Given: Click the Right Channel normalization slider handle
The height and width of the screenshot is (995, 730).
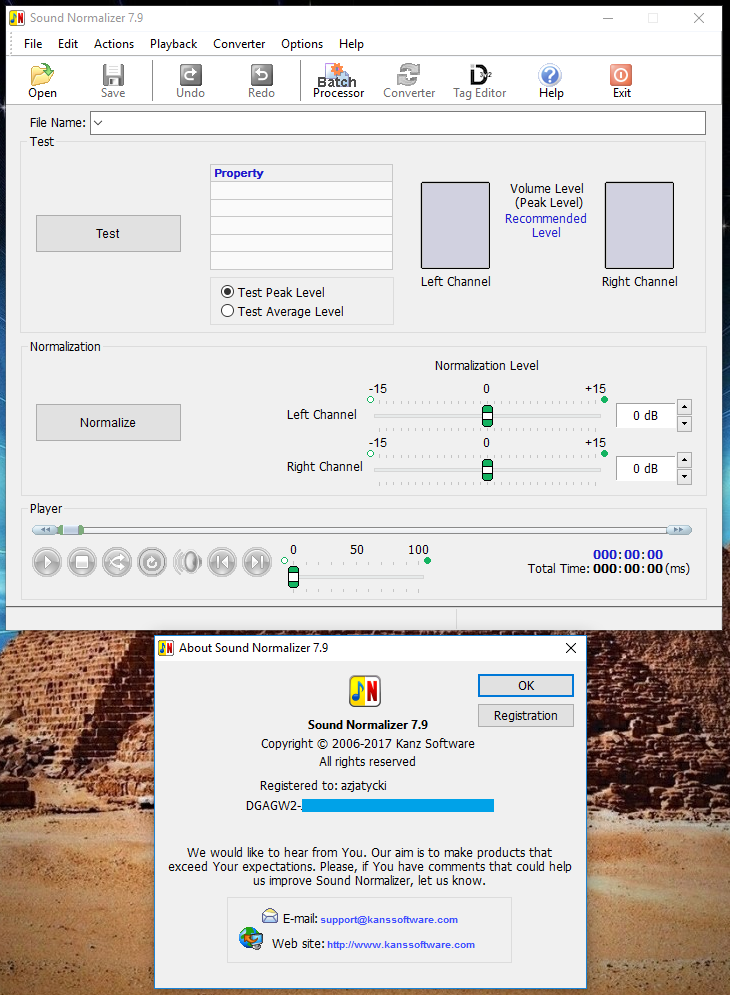Looking at the screenshot, I should coord(488,470).
